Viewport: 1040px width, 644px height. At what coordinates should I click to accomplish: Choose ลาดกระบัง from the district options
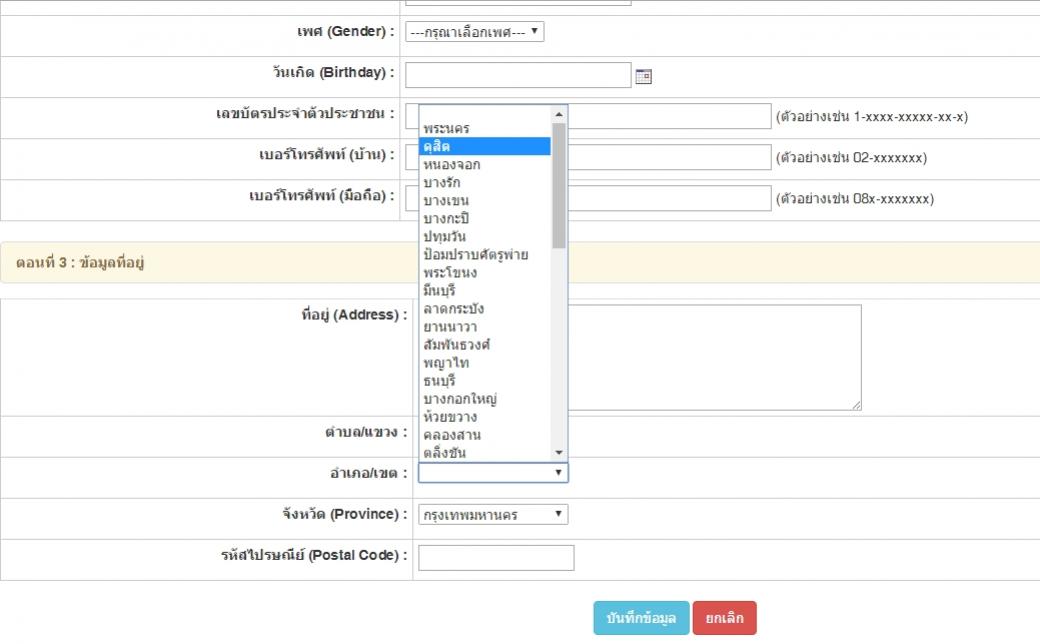click(x=453, y=309)
